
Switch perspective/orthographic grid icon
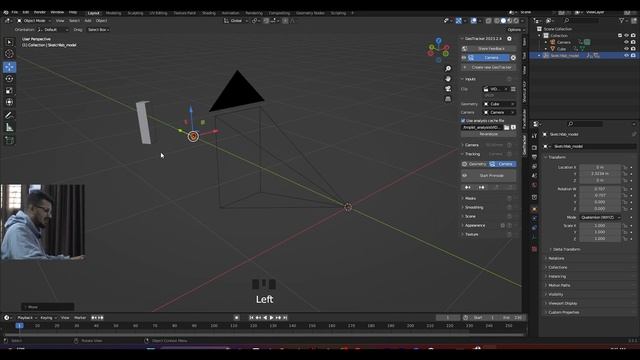coord(448,99)
